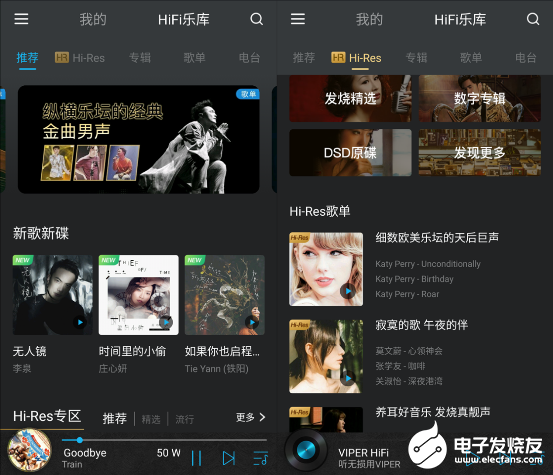Open the 发现更多 category

(x=480, y=152)
